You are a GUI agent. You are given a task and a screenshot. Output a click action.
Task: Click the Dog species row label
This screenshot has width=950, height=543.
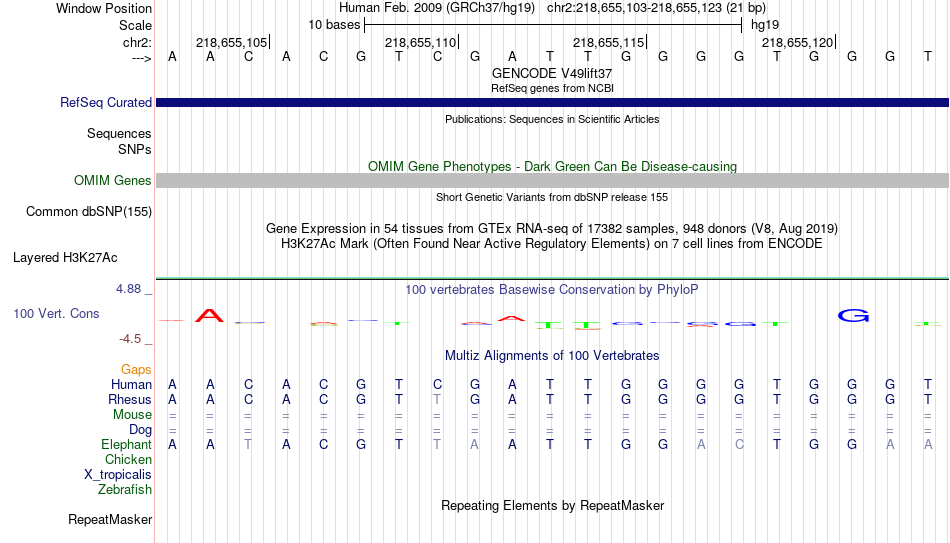[140, 430]
